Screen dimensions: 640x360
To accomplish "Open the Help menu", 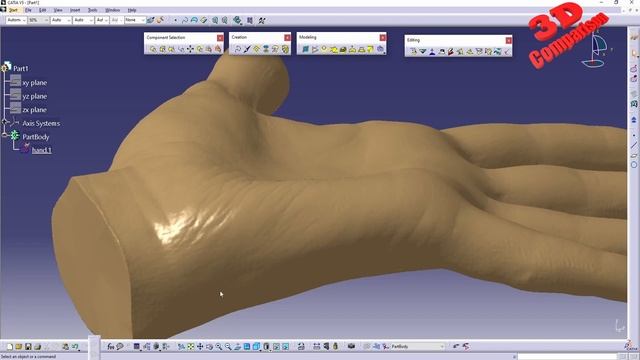I will 132,10.
